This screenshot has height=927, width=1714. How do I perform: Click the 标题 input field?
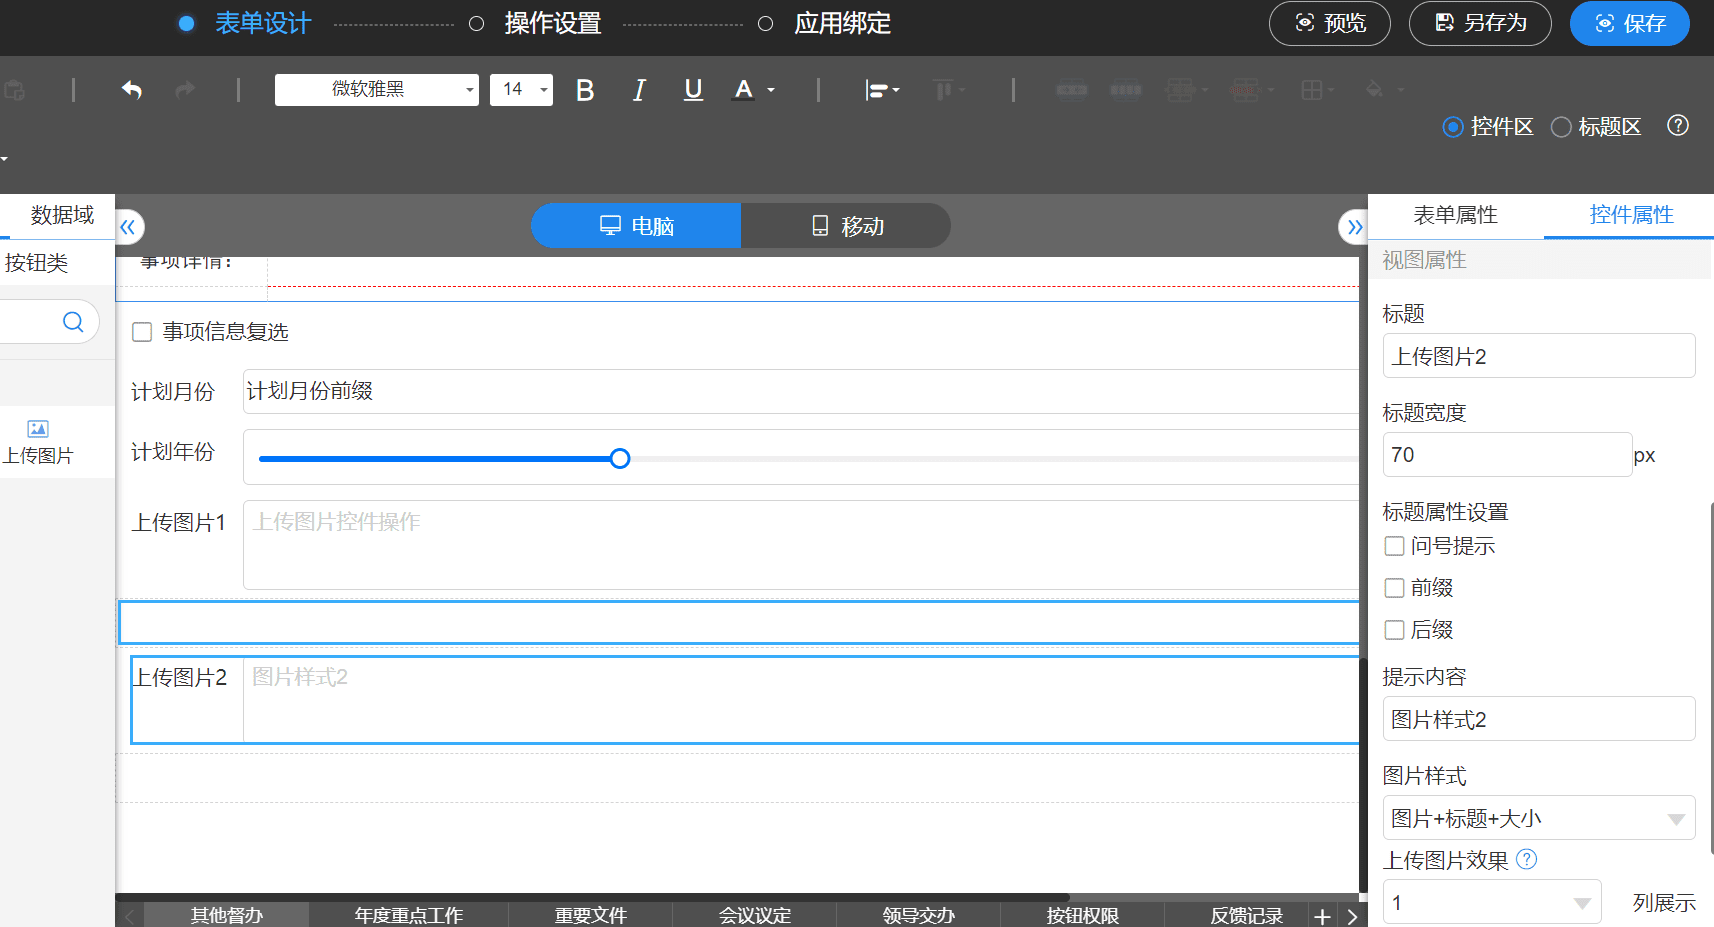coord(1538,356)
